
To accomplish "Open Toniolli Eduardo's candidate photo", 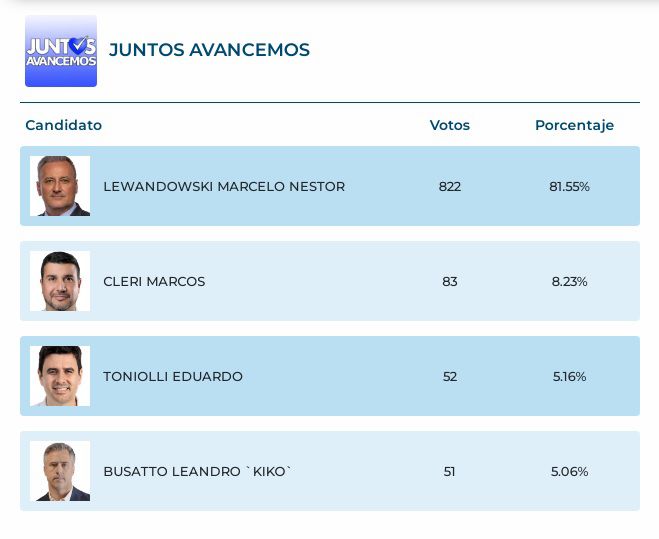I will point(60,376).
